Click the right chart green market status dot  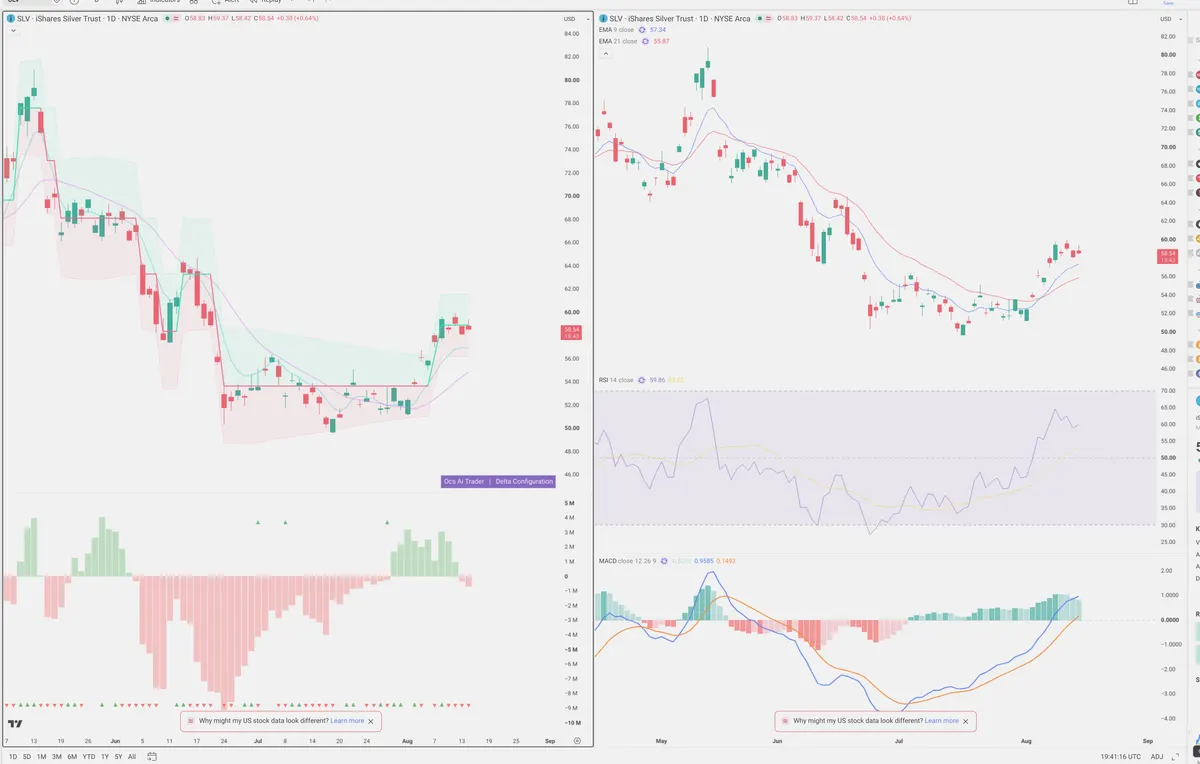[x=759, y=18]
